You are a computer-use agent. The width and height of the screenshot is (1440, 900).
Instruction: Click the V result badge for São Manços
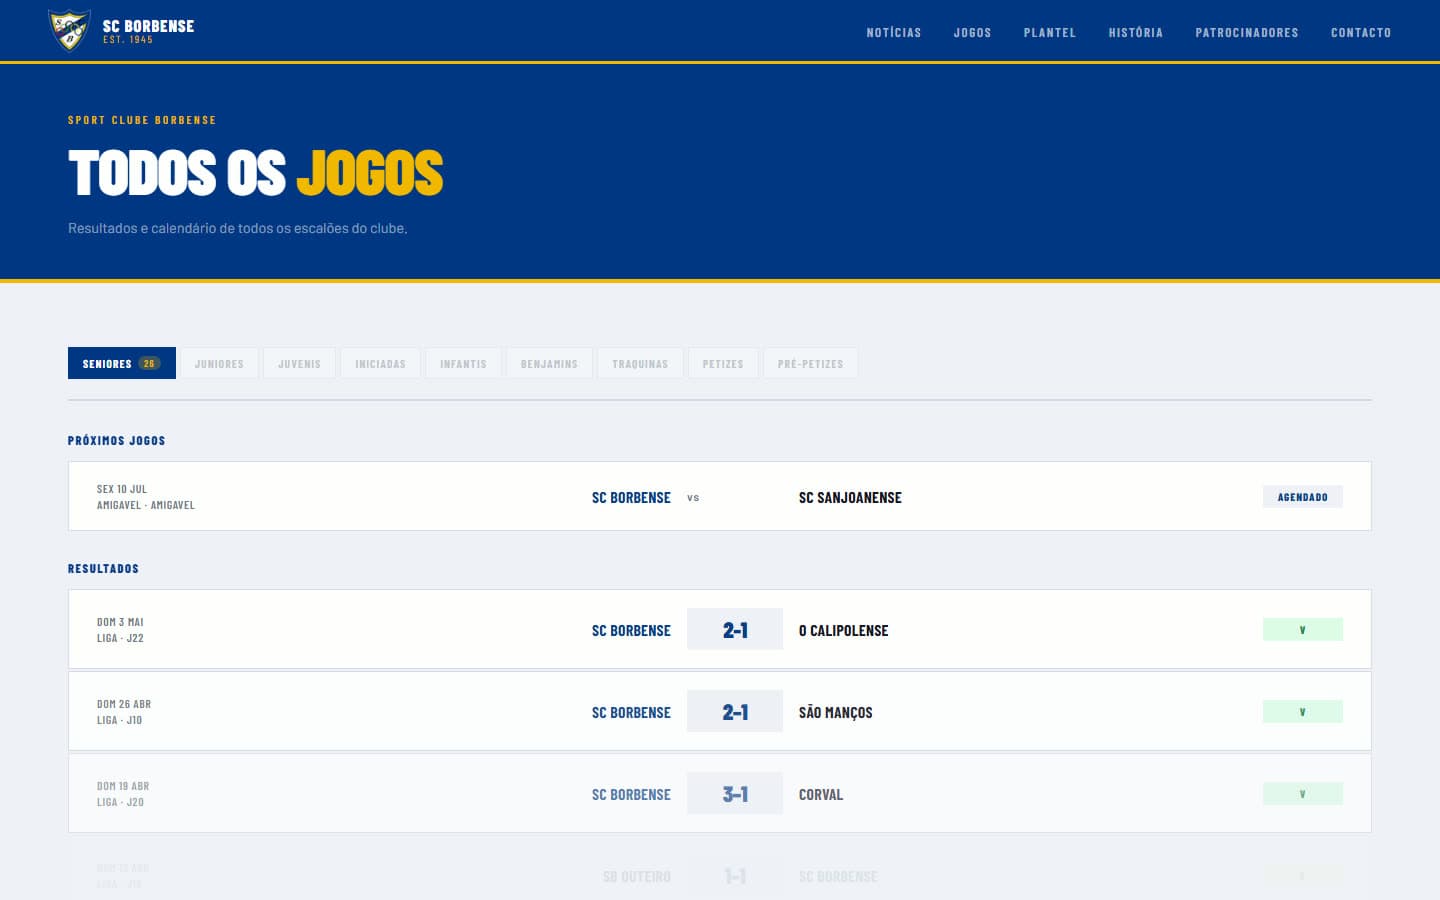point(1302,712)
